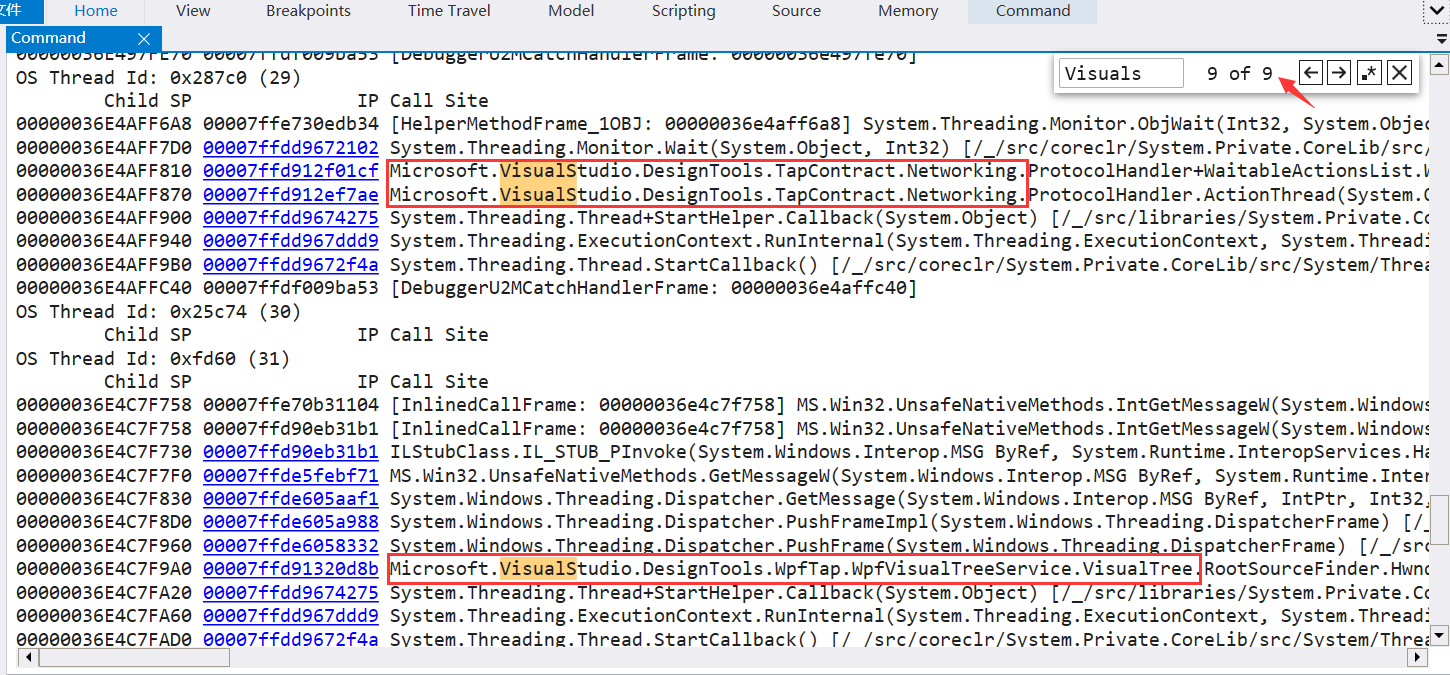This screenshot has height=675, width=1450.
Task: Open the Model ribbon tab
Action: (x=571, y=11)
